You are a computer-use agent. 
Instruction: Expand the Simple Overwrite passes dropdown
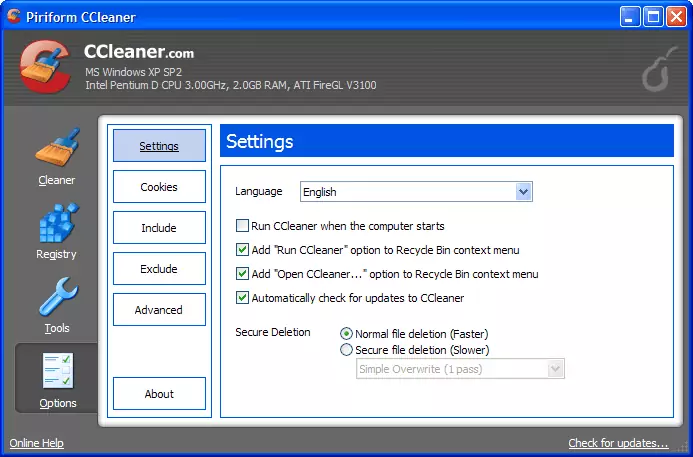click(556, 369)
